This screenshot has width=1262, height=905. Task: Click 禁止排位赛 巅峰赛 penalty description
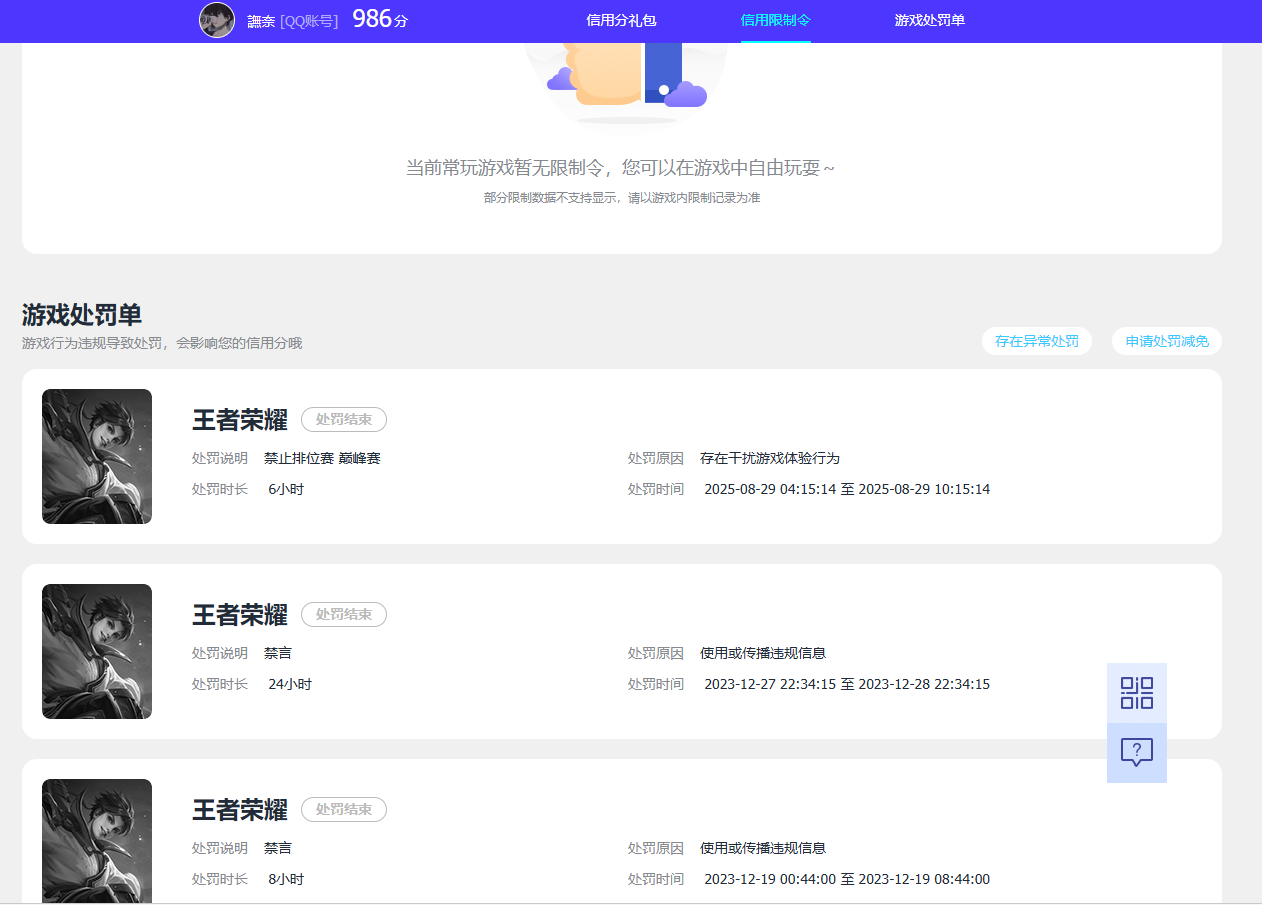pyautogui.click(x=322, y=458)
